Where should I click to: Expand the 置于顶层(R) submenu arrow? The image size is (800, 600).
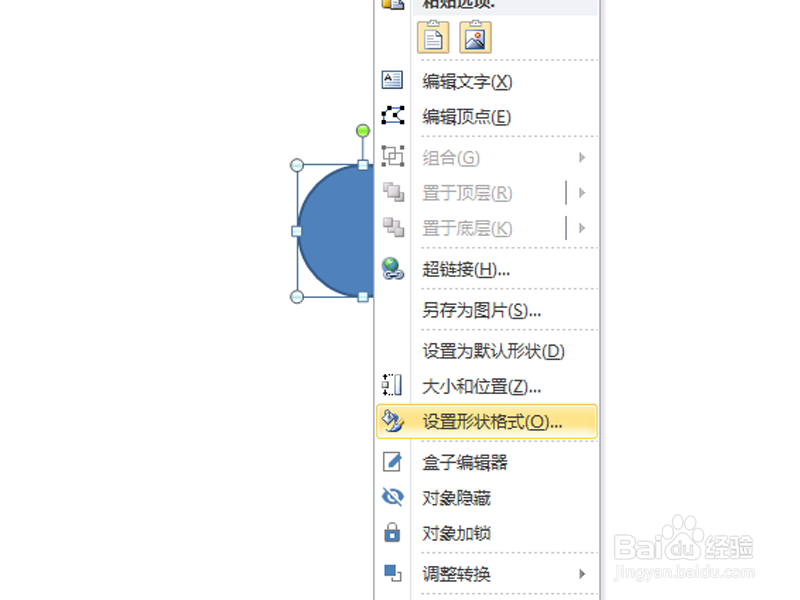click(x=582, y=193)
